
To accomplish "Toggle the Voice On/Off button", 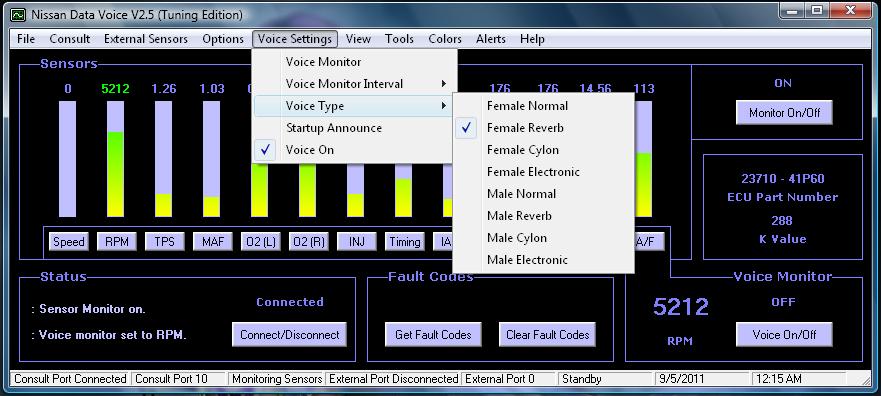I will coord(784,334).
